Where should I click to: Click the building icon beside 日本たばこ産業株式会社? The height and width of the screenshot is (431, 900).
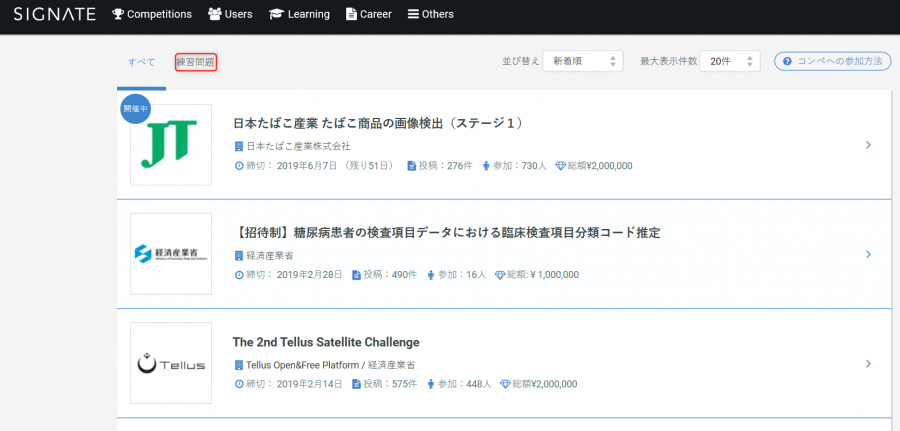pos(239,146)
